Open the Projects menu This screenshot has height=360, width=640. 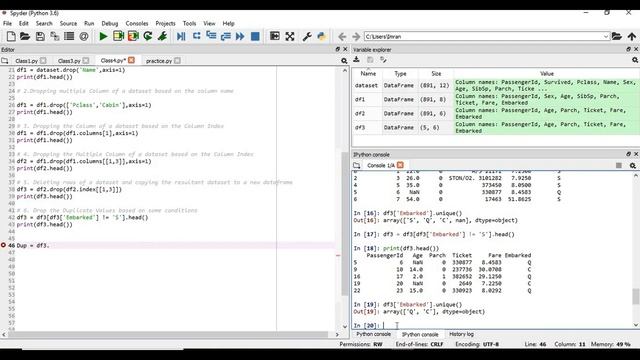click(165, 23)
